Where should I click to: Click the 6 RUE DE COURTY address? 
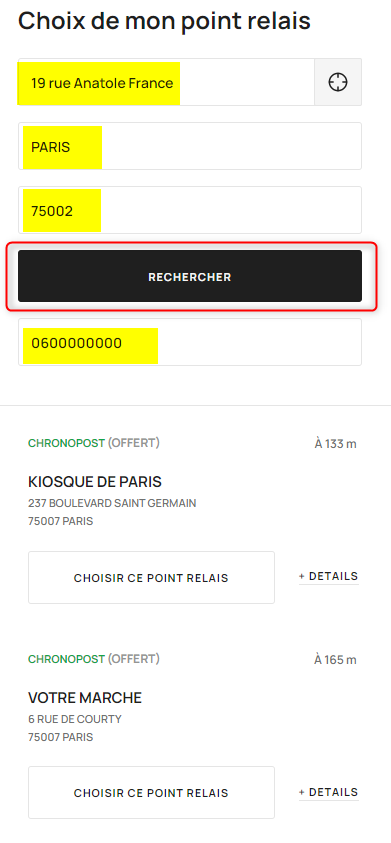[x=75, y=719]
